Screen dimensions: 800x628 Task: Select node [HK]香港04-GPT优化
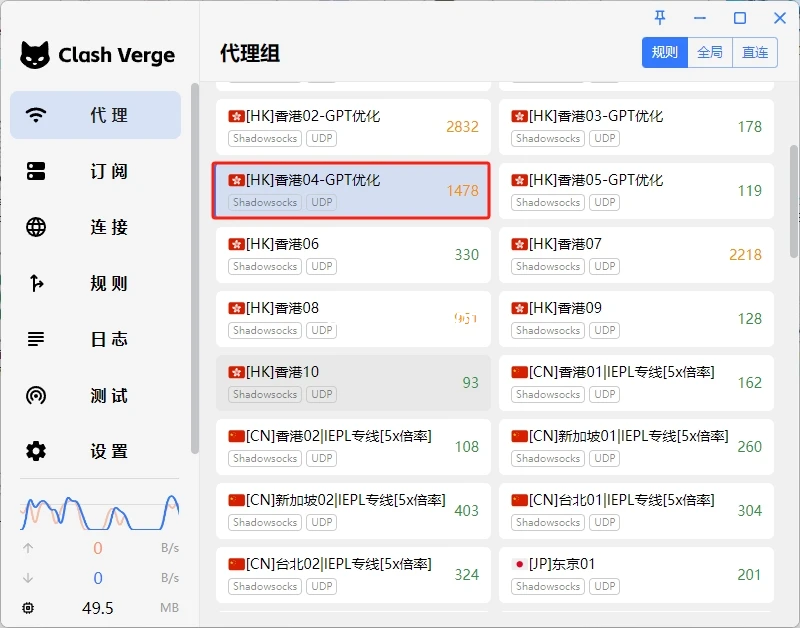point(351,191)
